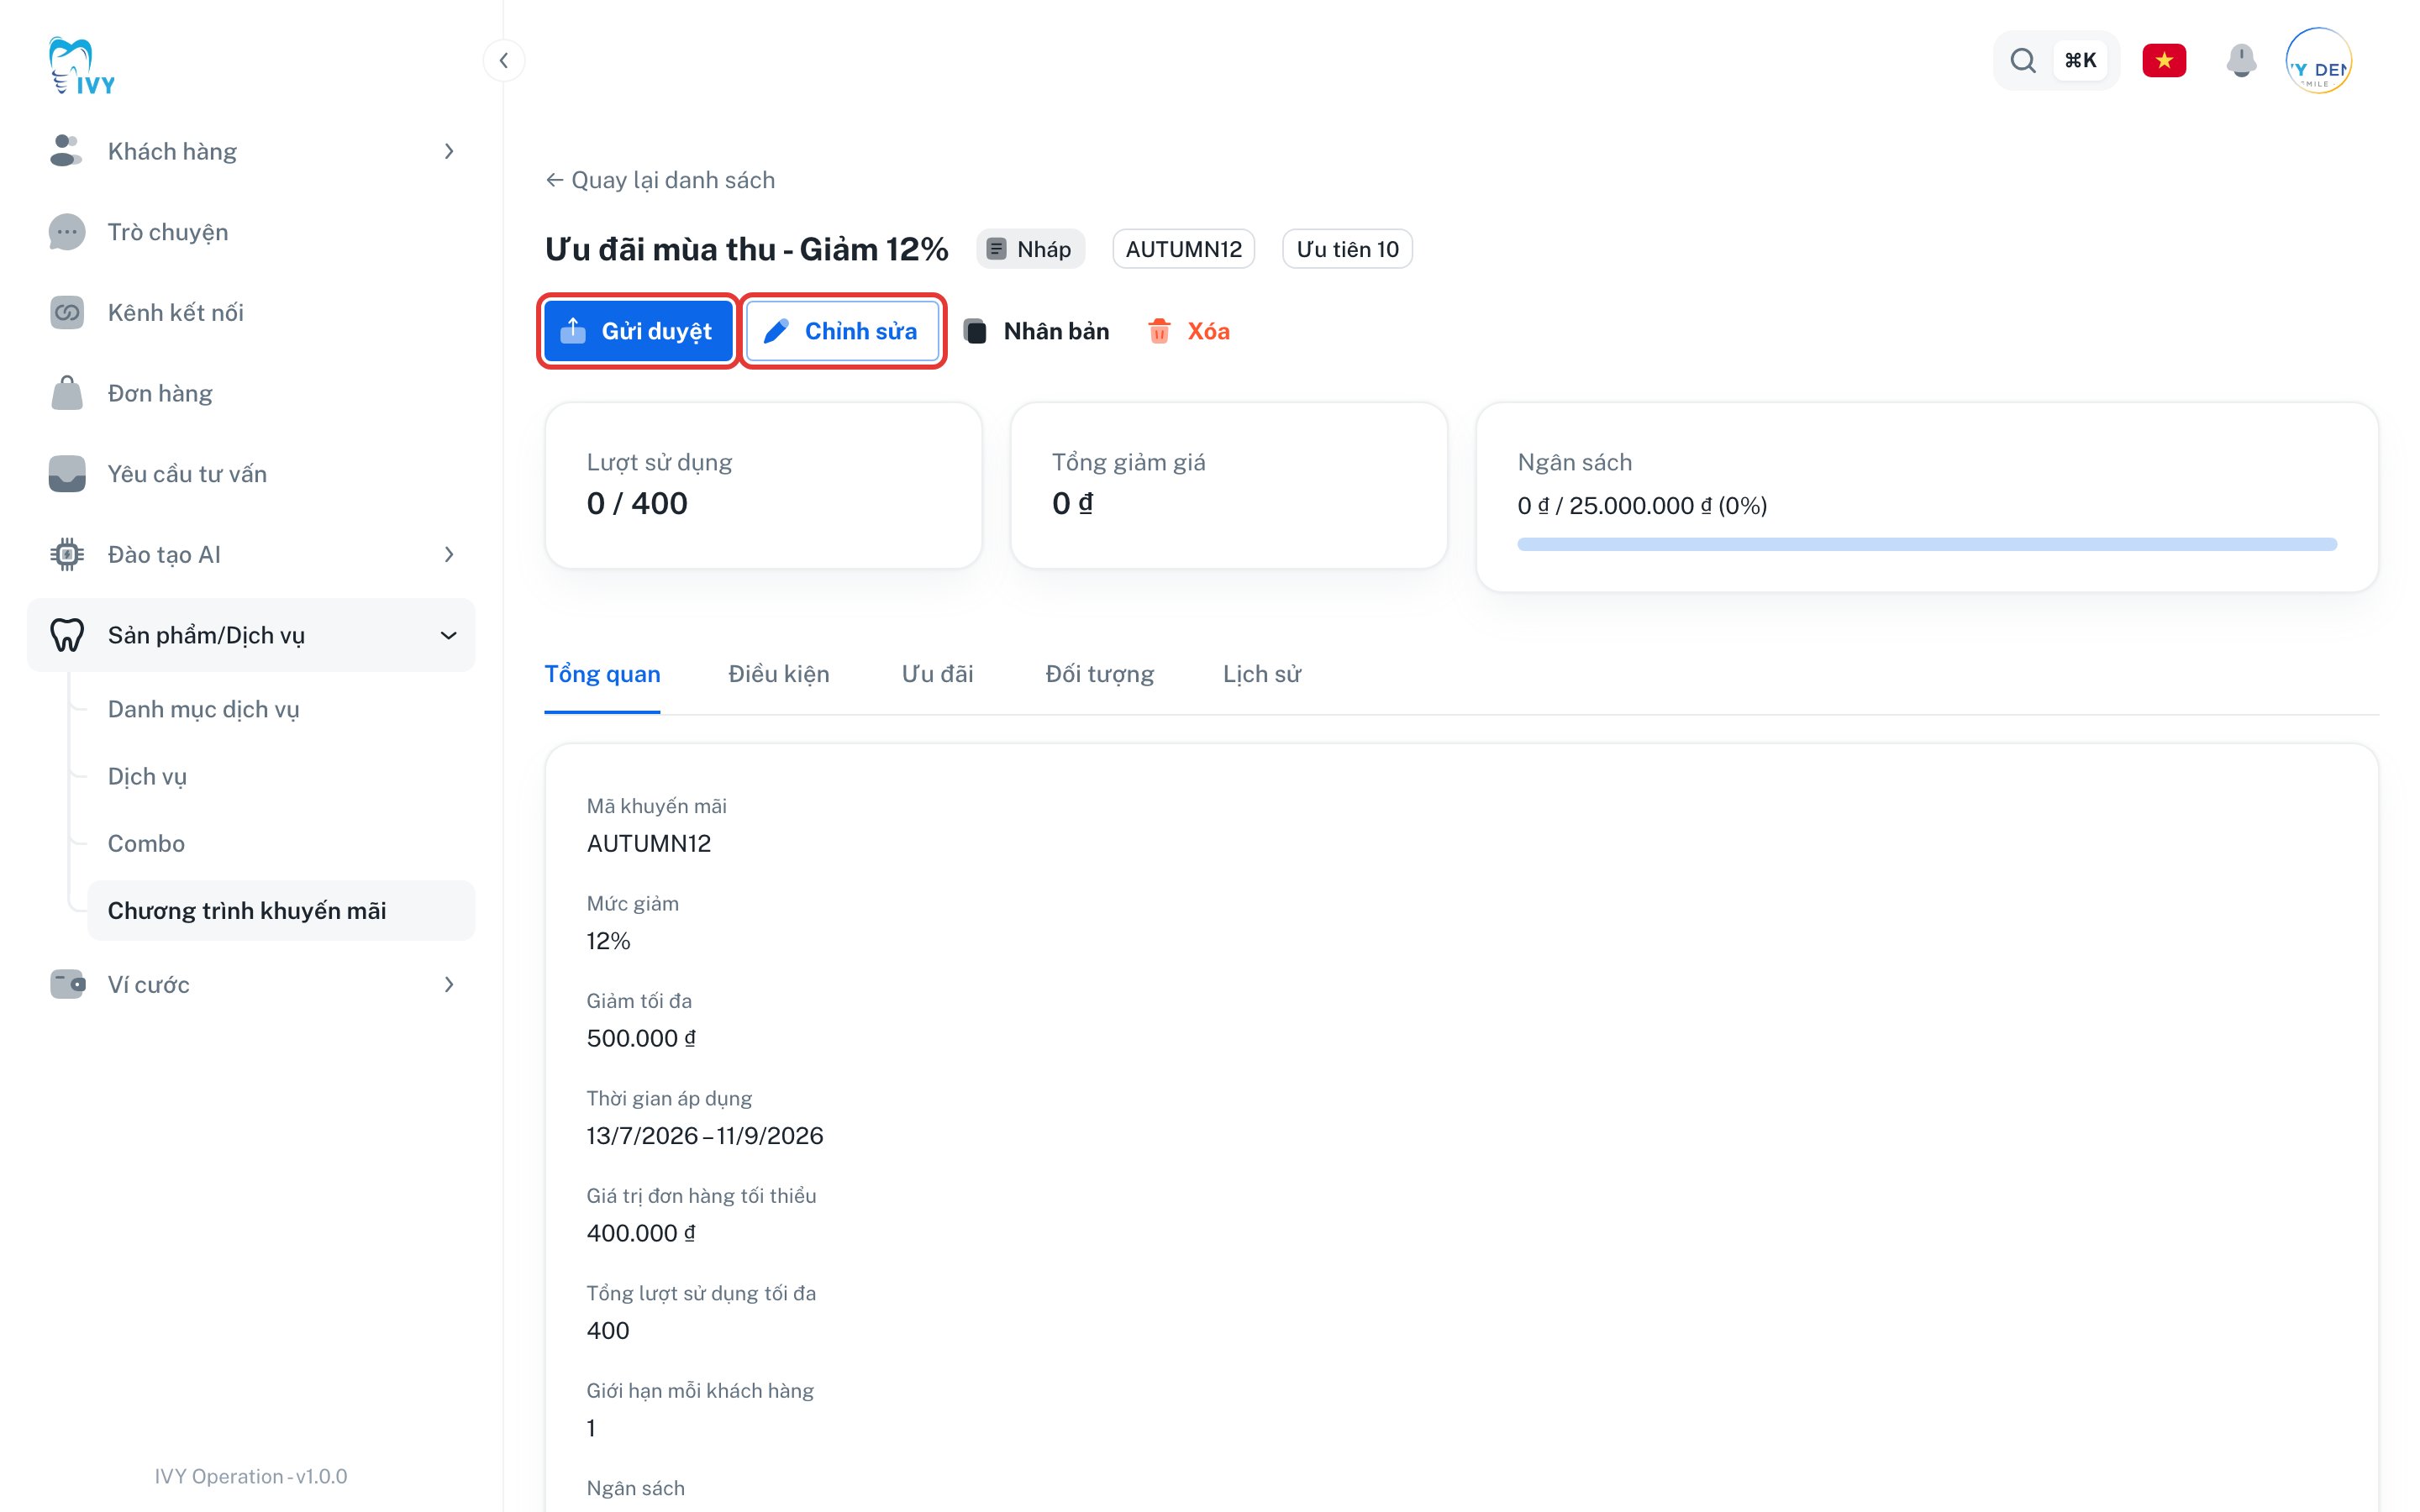The height and width of the screenshot is (1512, 2420).
Task: Click the Đào tạo AI chip icon
Action: 66,554
